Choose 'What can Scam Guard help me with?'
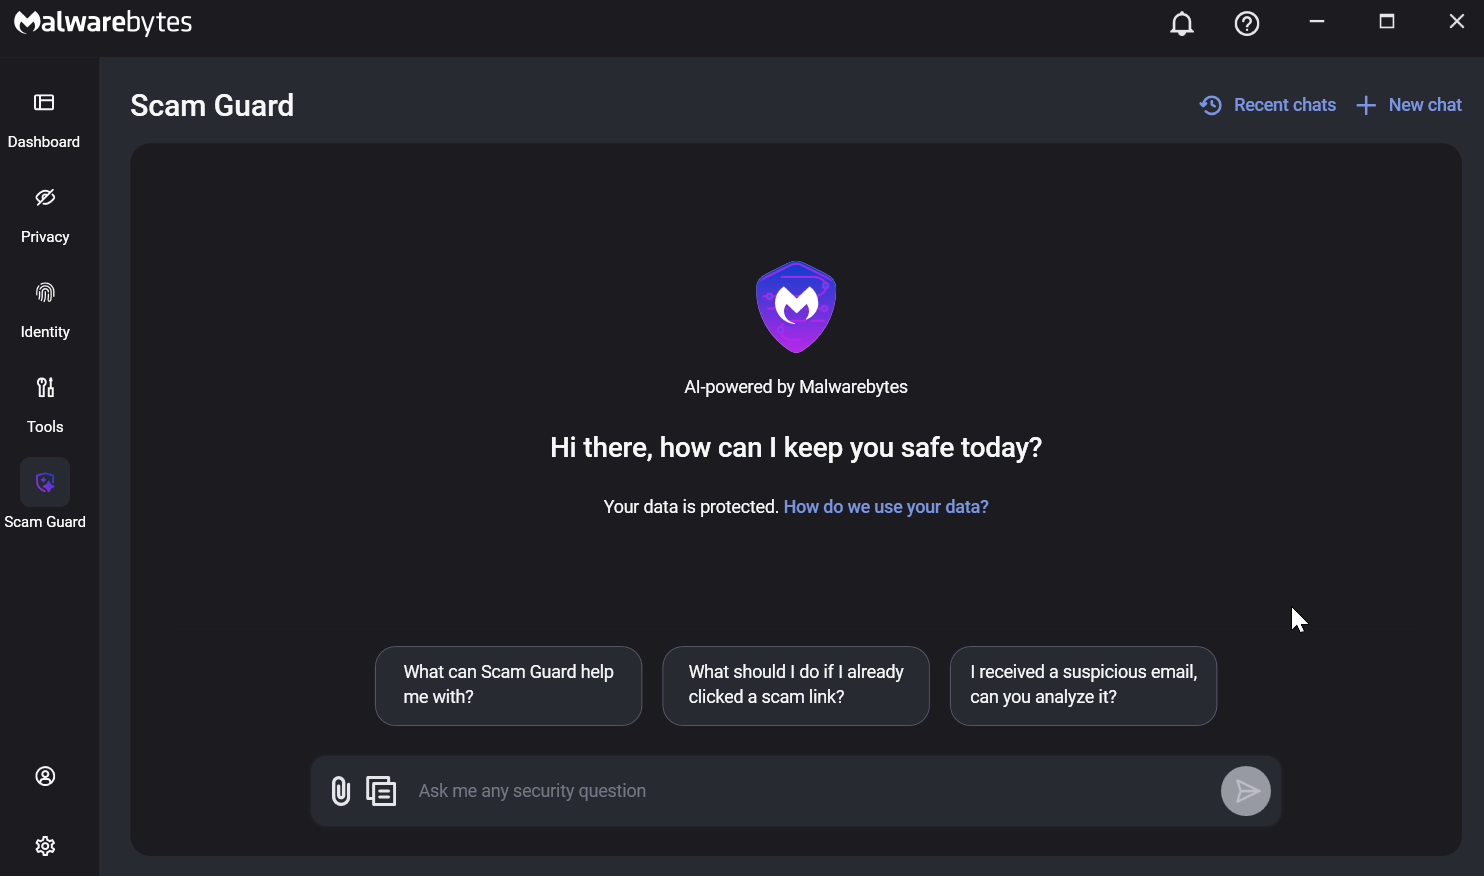Screen dimensions: 1484x876 [508, 686]
